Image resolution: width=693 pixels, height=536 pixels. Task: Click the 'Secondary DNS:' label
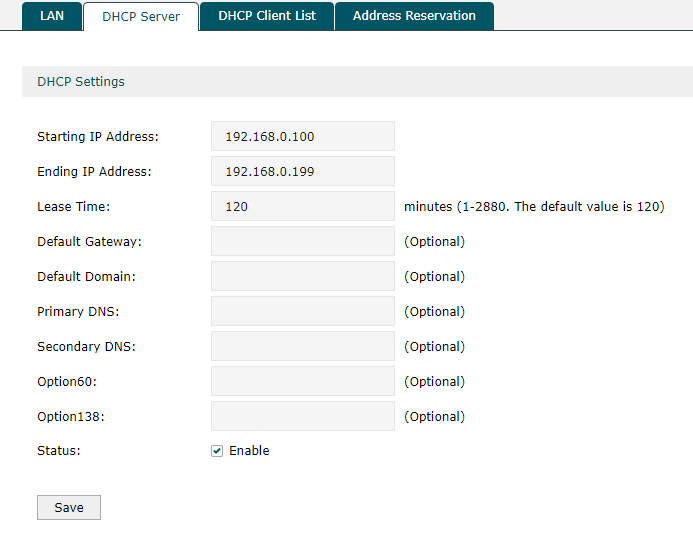click(x=86, y=346)
